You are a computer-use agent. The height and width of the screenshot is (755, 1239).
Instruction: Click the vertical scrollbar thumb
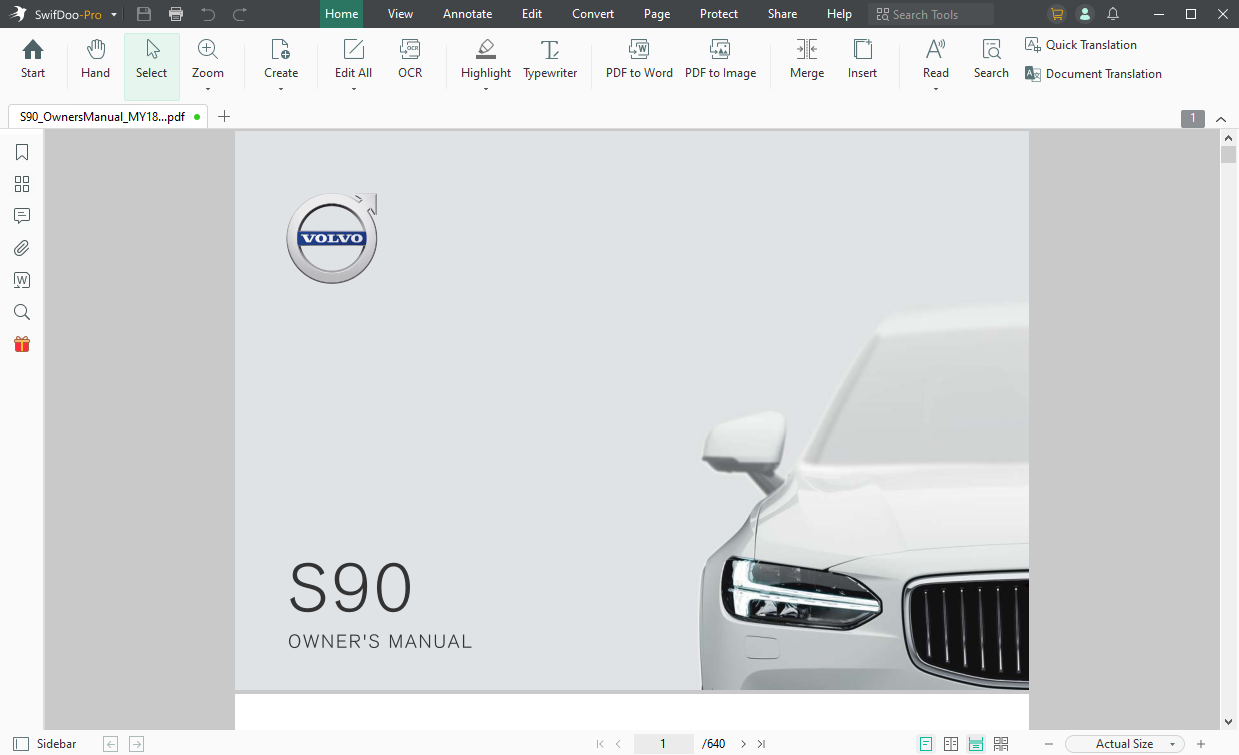[x=1228, y=154]
